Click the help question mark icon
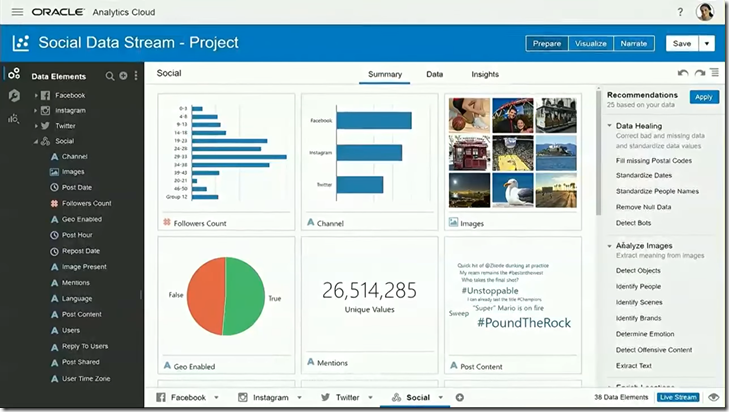Screen dimensions: 729x412 click(x=680, y=12)
